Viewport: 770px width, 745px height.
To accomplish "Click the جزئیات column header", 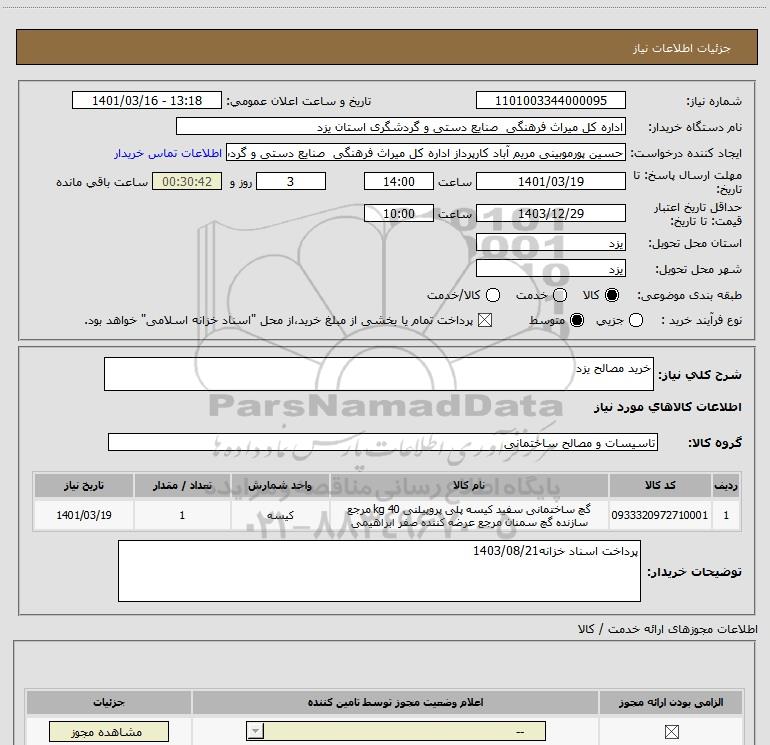I will [109, 702].
